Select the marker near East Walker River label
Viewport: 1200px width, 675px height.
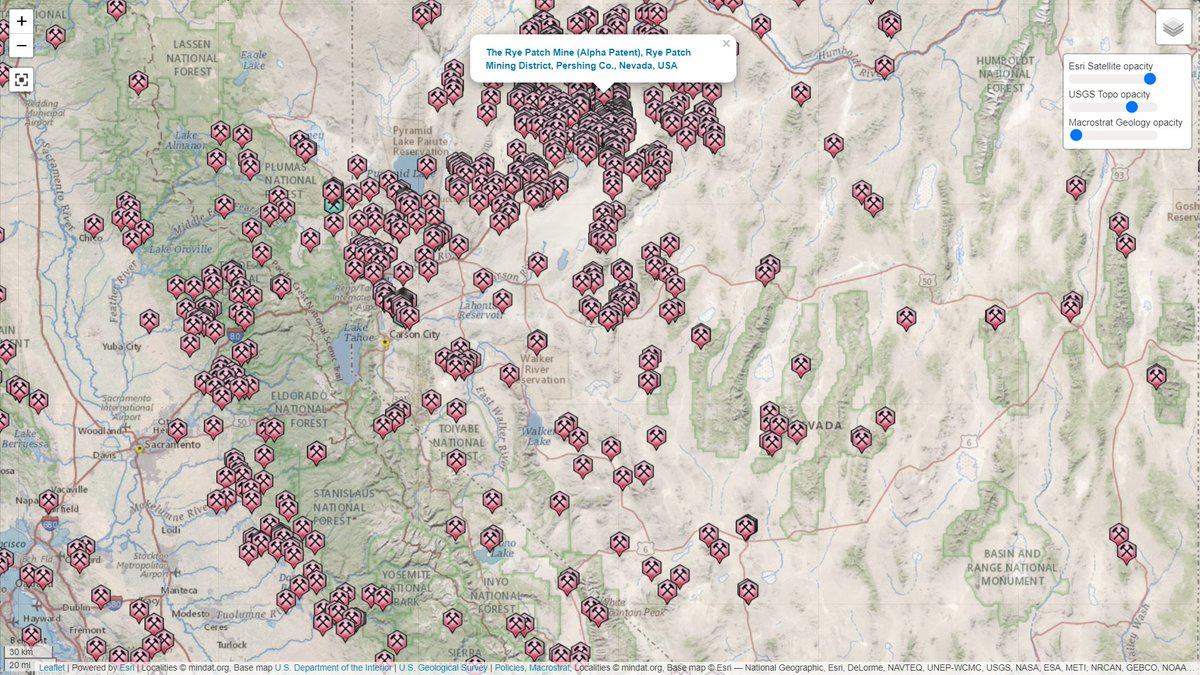coord(509,374)
